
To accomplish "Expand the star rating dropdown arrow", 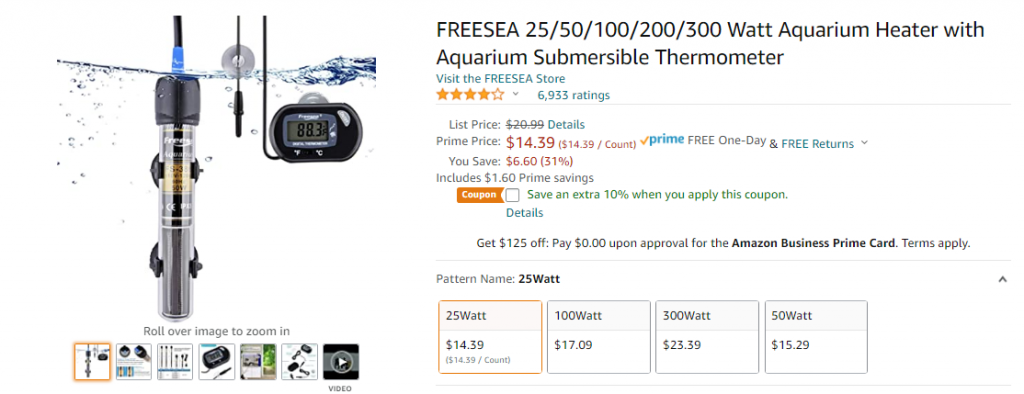I will pos(515,95).
